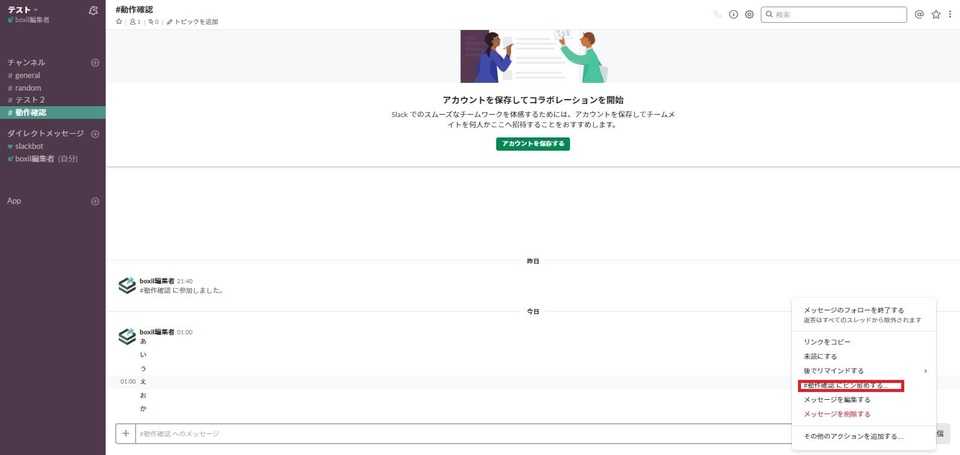Image resolution: width=960 pixels, height=455 pixels.
Task: Click user status boxil編集者 under workspace name
Action: click(x=29, y=20)
